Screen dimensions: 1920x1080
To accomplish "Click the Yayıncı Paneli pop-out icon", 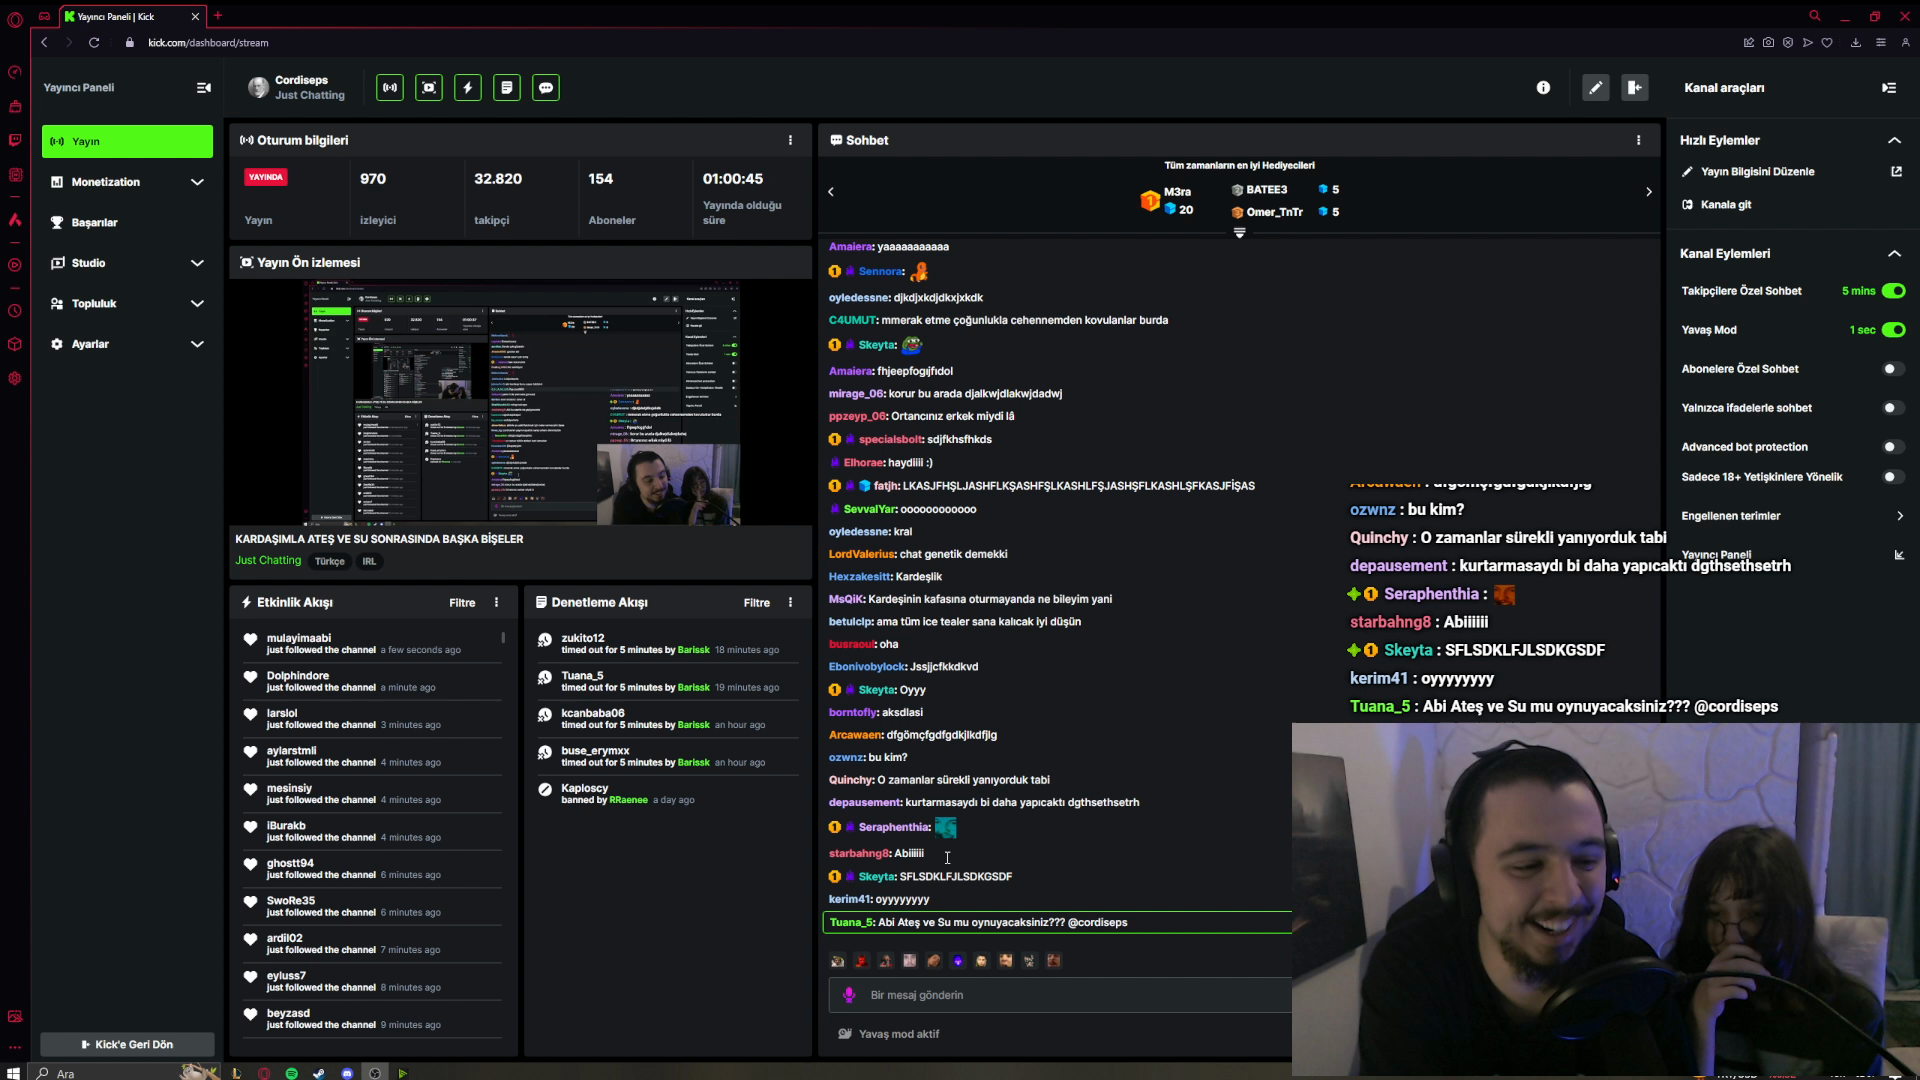I will point(1899,554).
